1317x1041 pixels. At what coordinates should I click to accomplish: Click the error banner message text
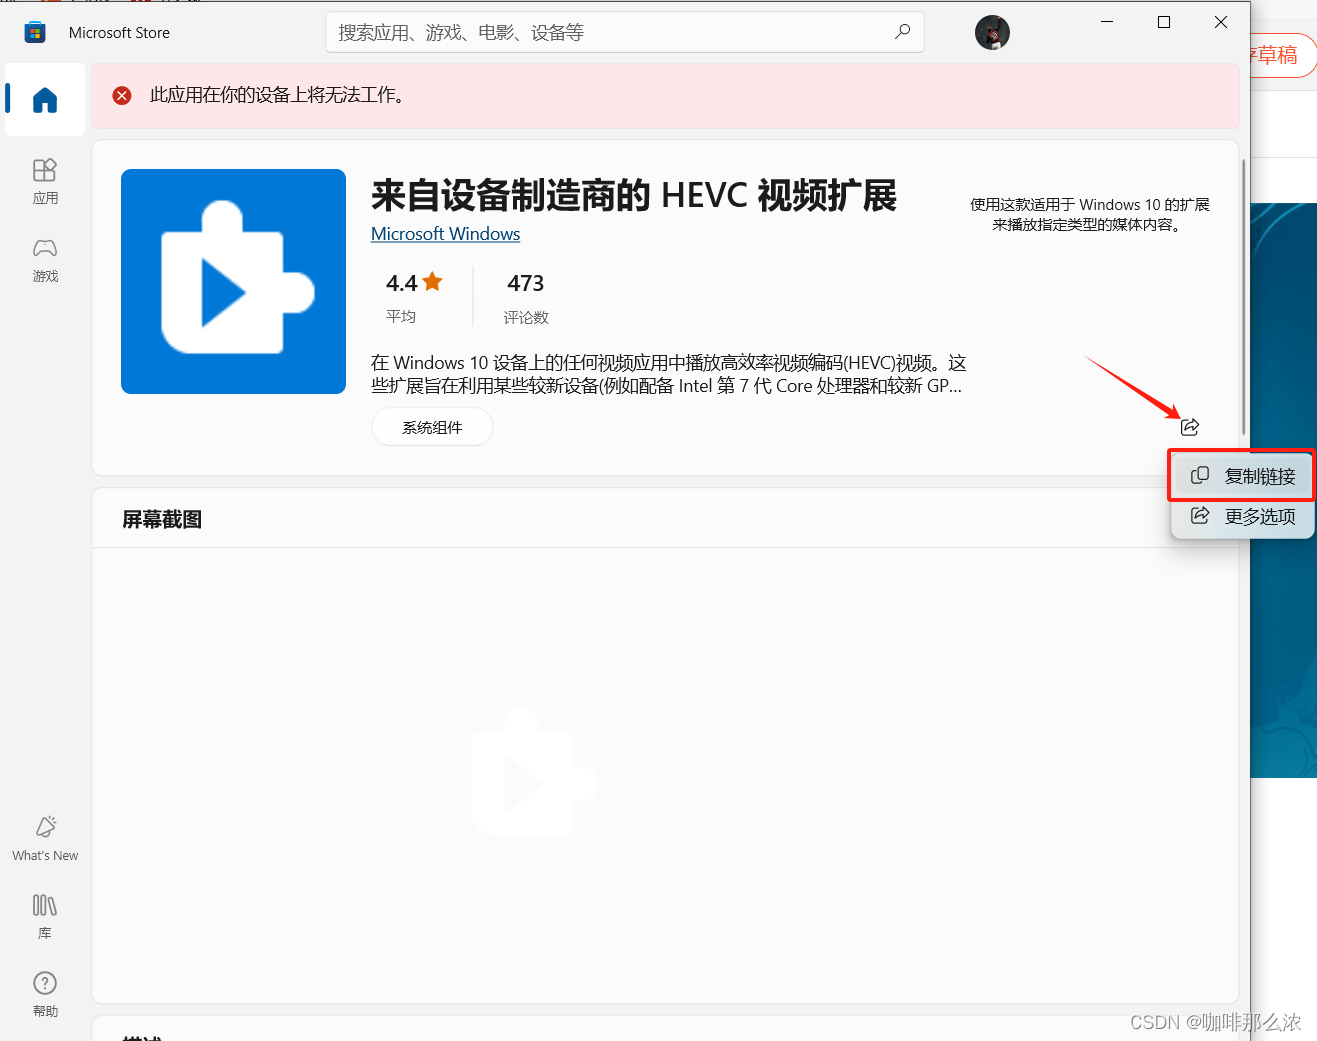click(277, 95)
